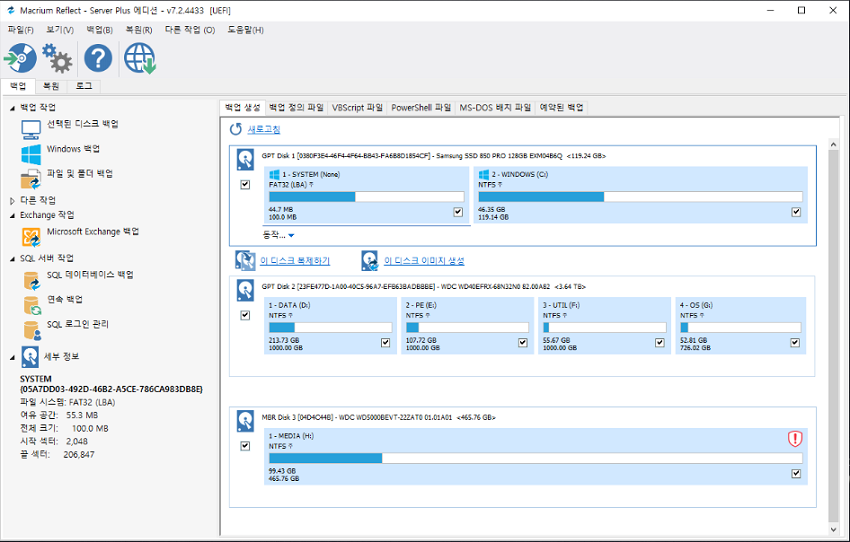The image size is (850, 542).
Task: Toggle the 2 - WINDOWS (C:) partition checkbox
Action: pos(796,212)
